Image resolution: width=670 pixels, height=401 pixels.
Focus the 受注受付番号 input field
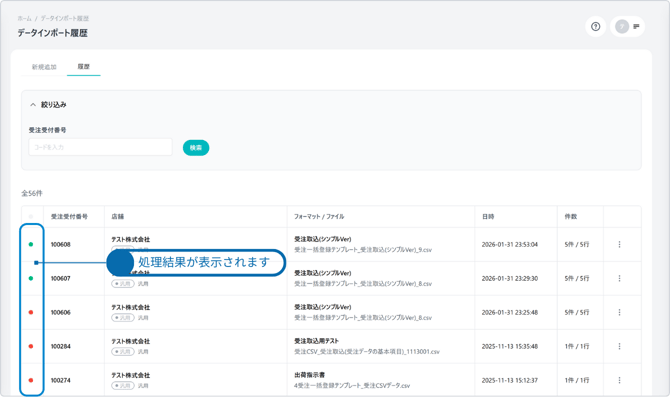pyautogui.click(x=100, y=148)
